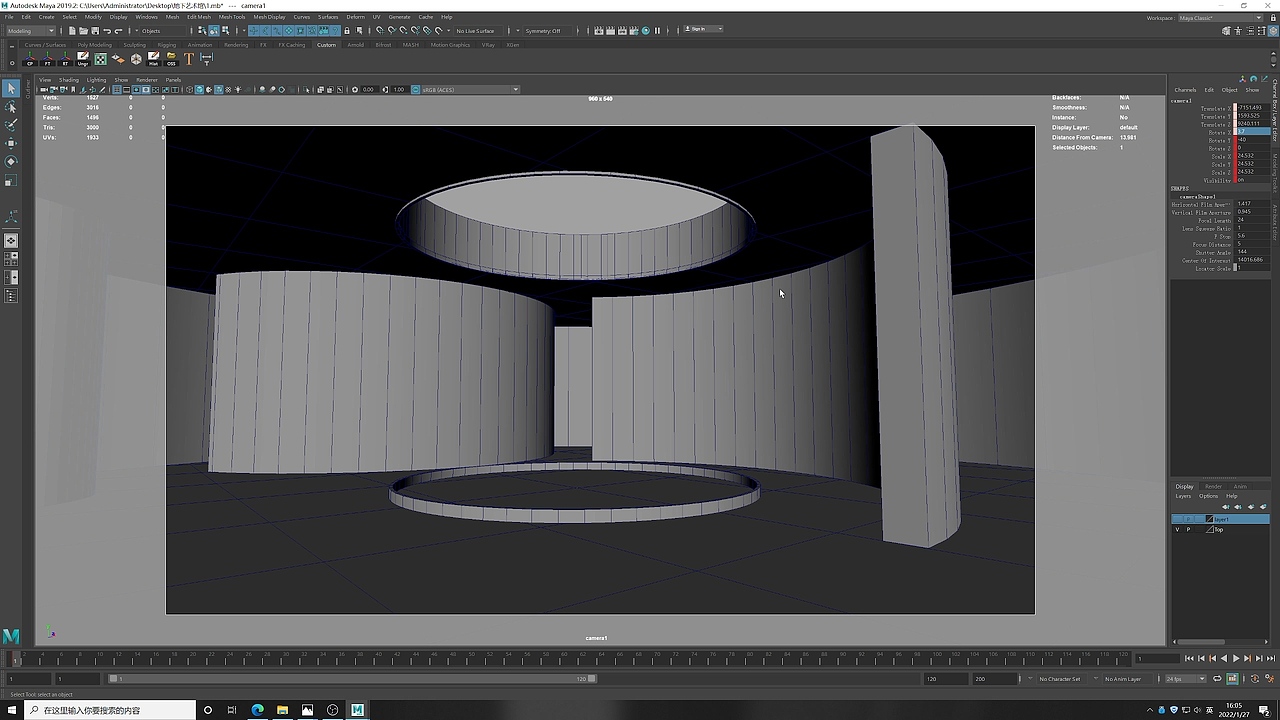This screenshot has height=720, width=1280.
Task: Click the orange T Type shelf icon
Action: point(188,59)
